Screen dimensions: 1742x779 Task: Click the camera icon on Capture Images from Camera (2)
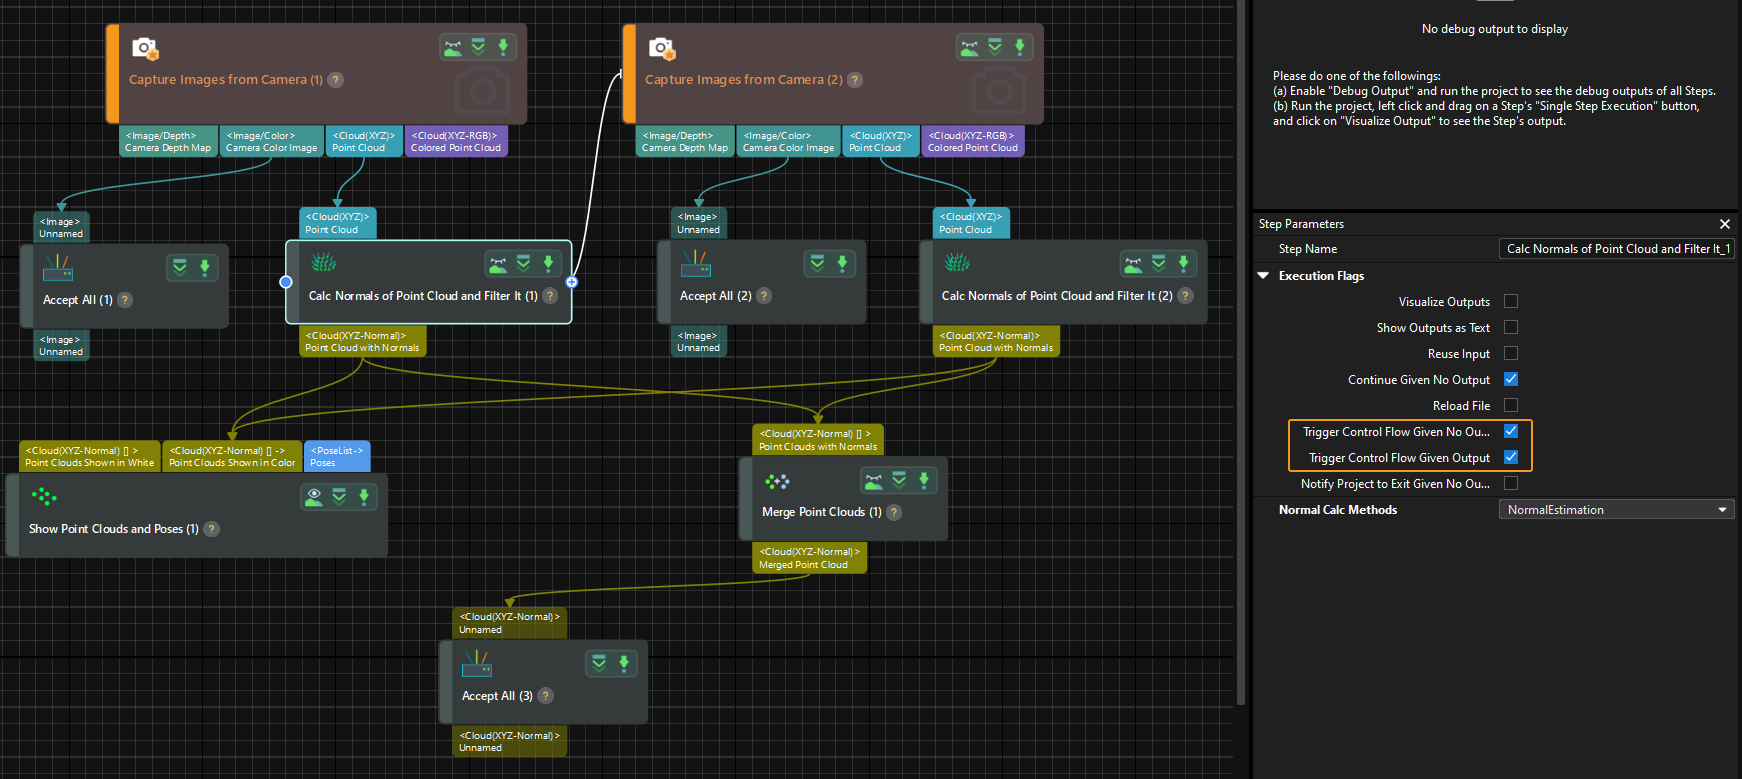(661, 48)
